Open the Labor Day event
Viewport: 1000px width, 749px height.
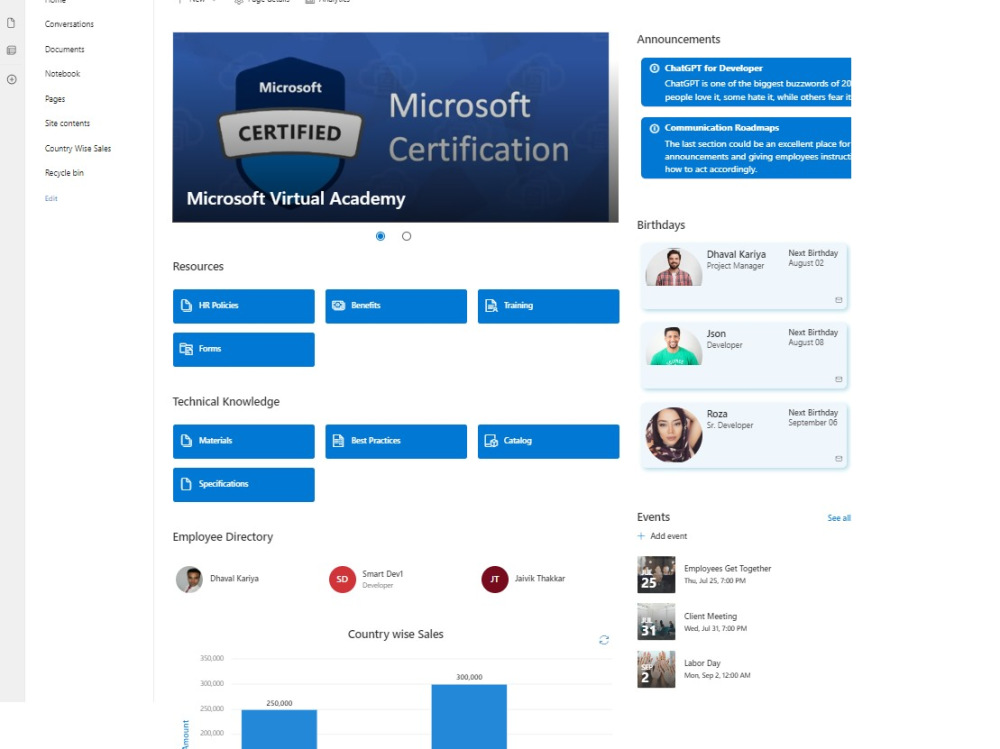[x=702, y=664]
